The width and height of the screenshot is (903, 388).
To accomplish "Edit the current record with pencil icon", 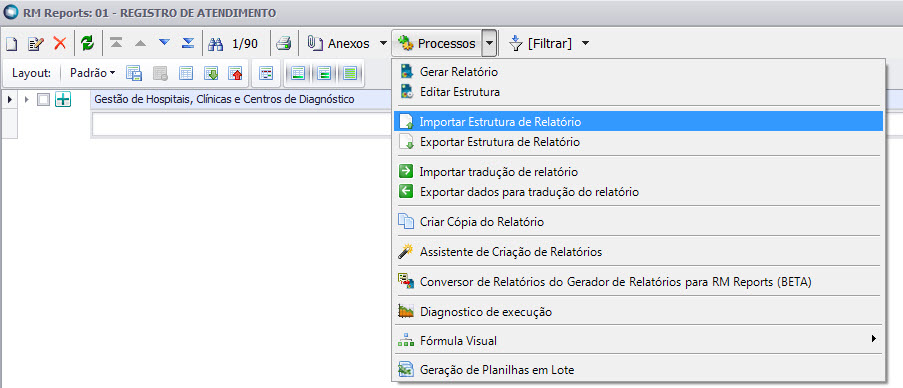I will pos(36,44).
